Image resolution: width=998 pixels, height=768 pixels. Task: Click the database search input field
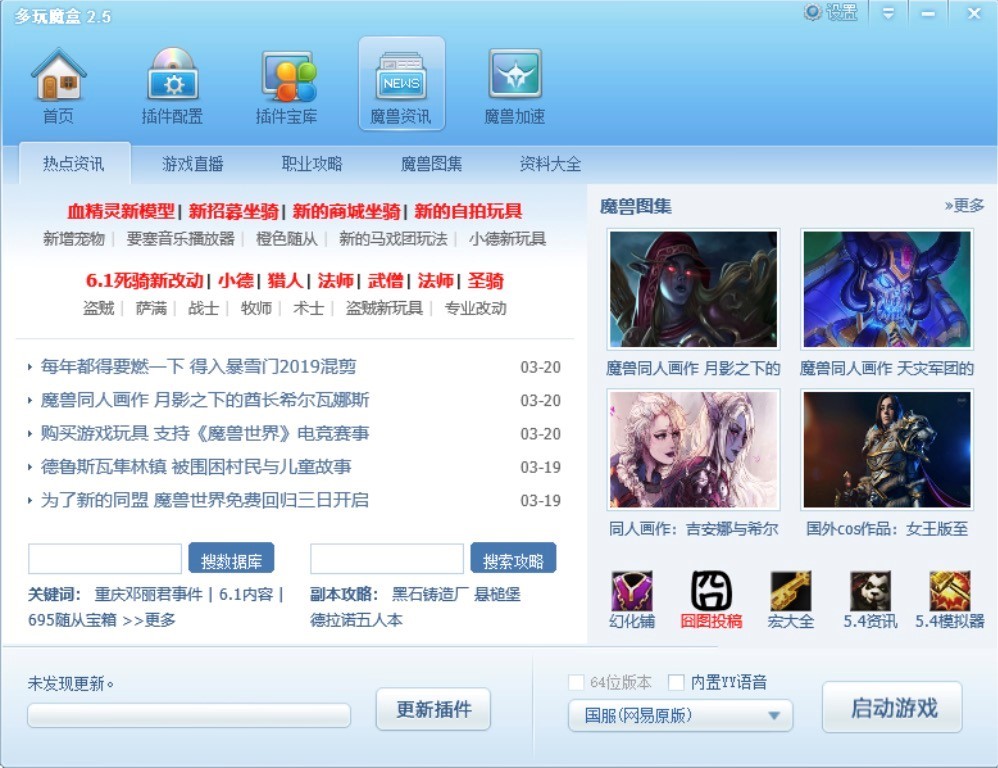pos(103,558)
